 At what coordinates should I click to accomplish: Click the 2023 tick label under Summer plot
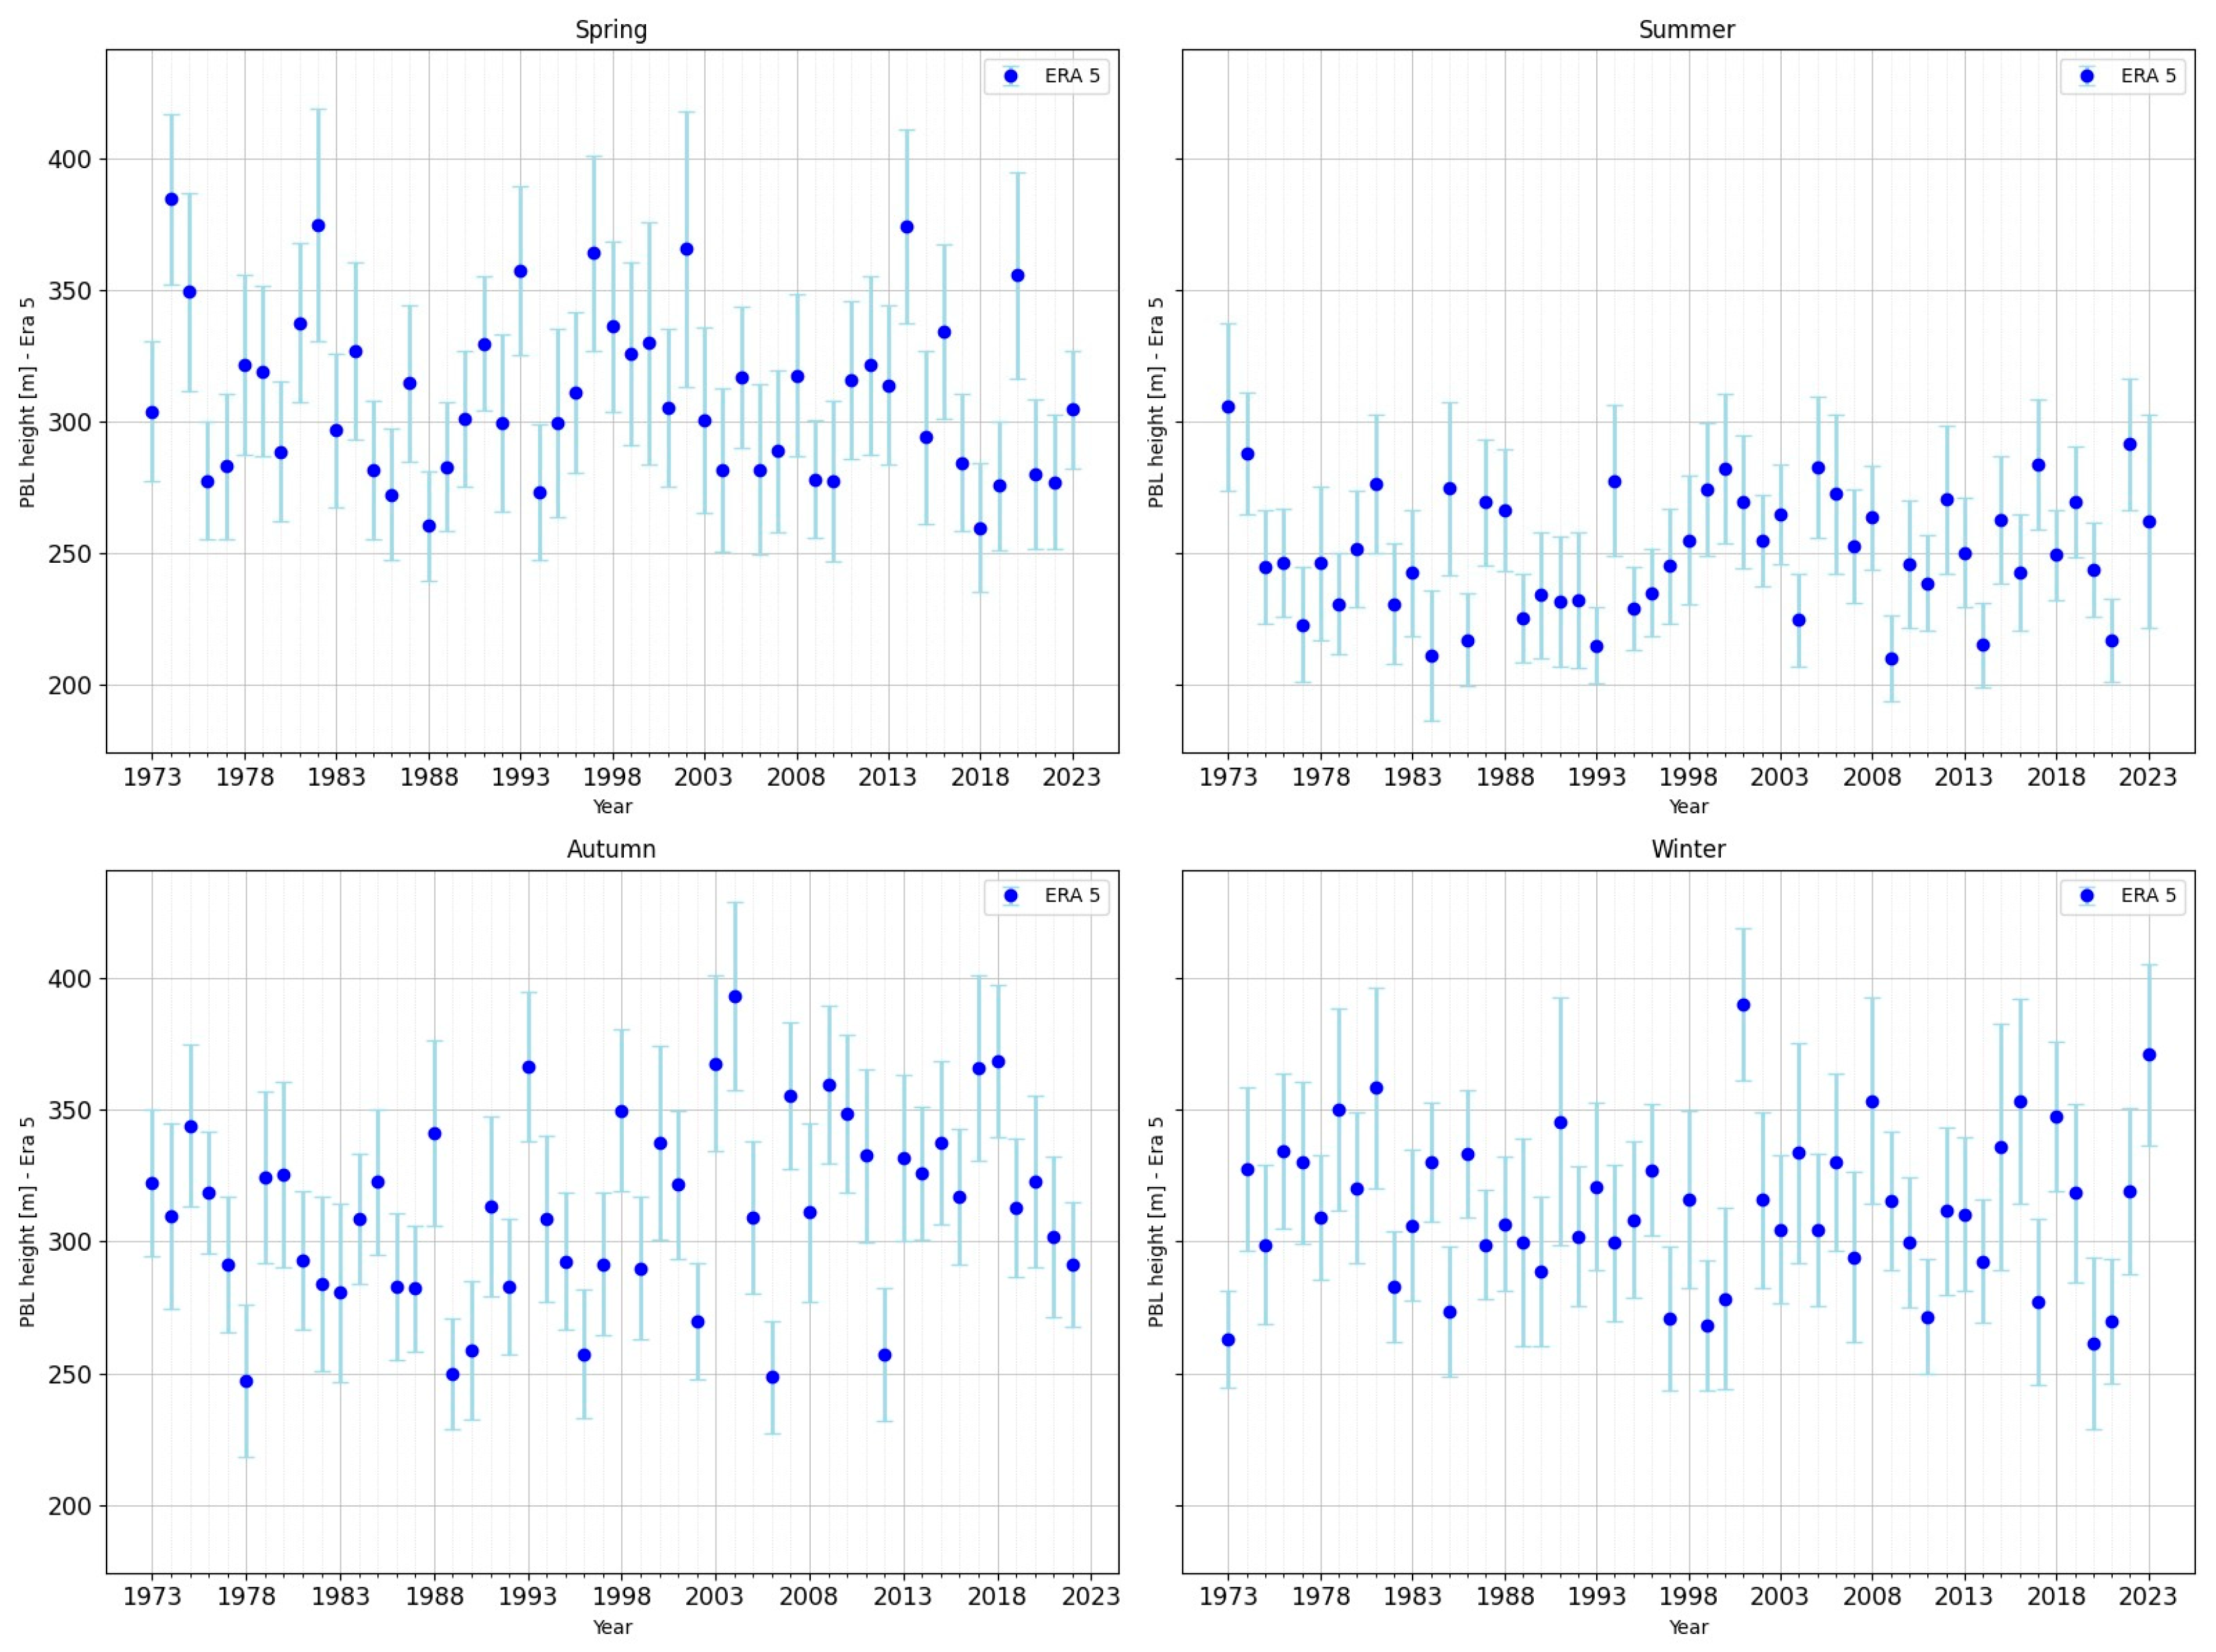click(x=2148, y=777)
